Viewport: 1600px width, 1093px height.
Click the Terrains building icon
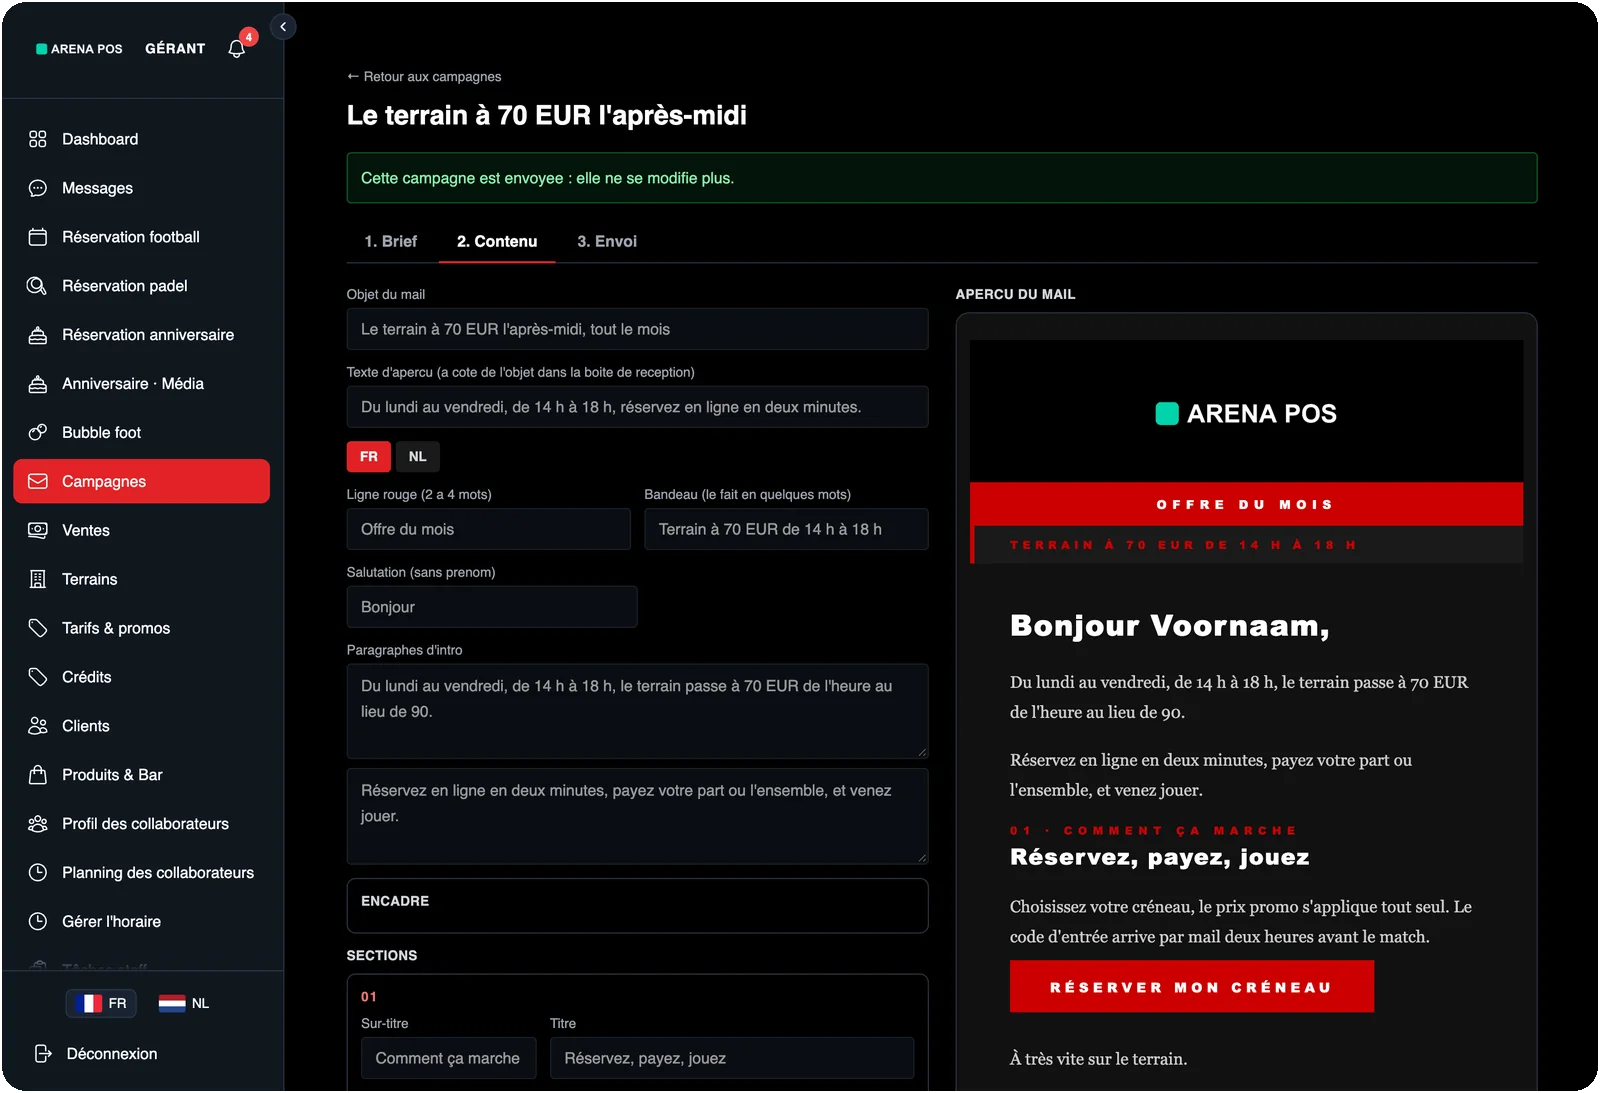pos(38,579)
